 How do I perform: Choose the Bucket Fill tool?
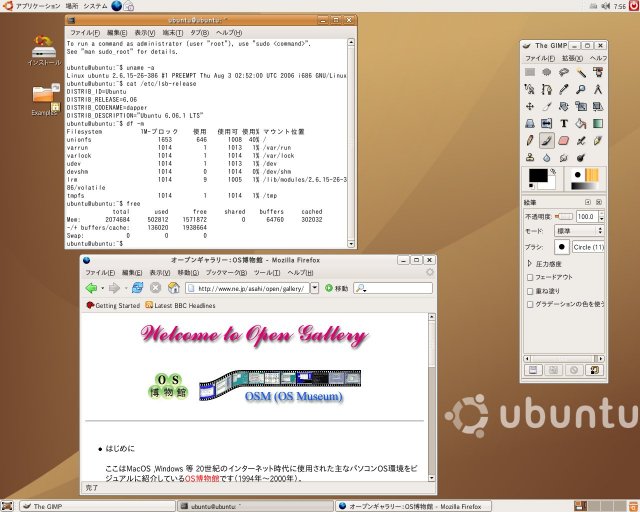[581, 123]
